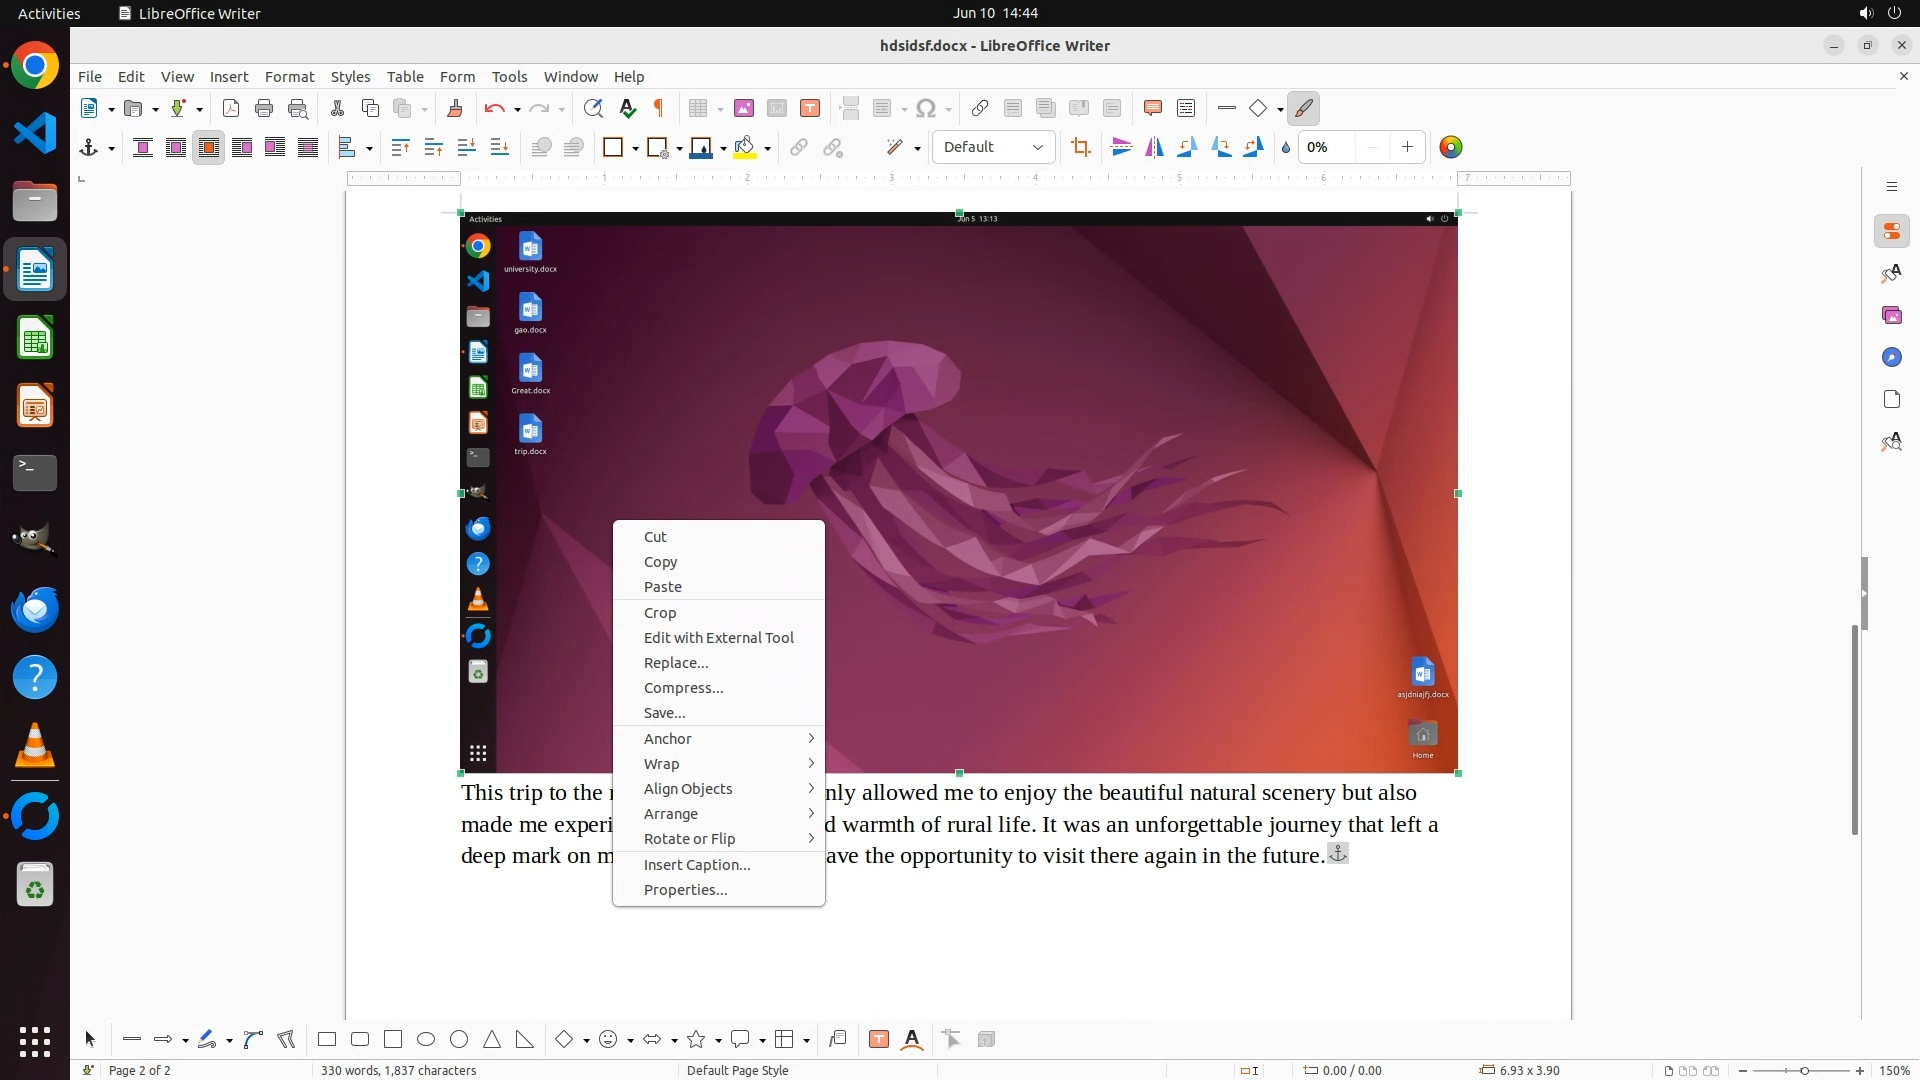
Task: Choose Compress... from context menu
Action: pyautogui.click(x=683, y=688)
